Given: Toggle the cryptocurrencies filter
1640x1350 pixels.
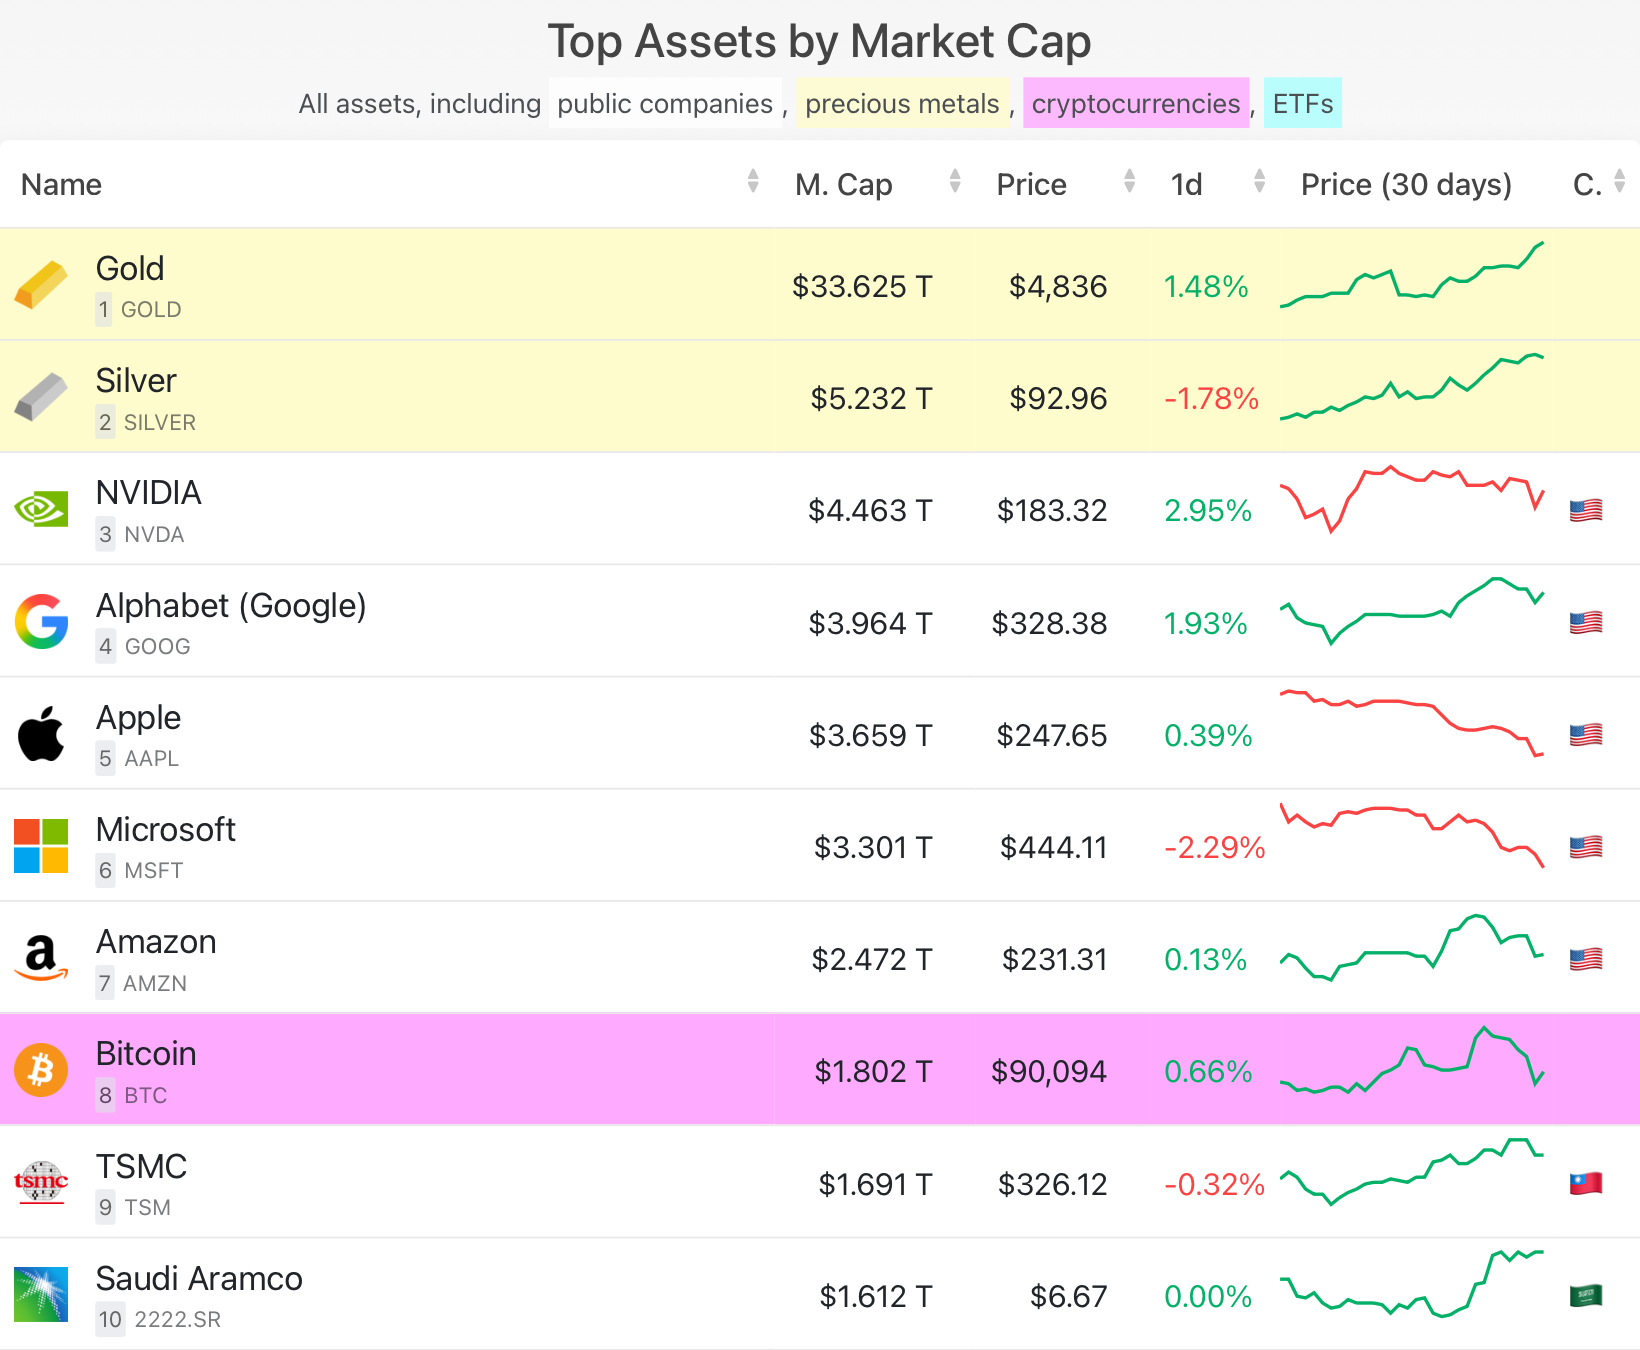Looking at the screenshot, I should (x=1135, y=104).
